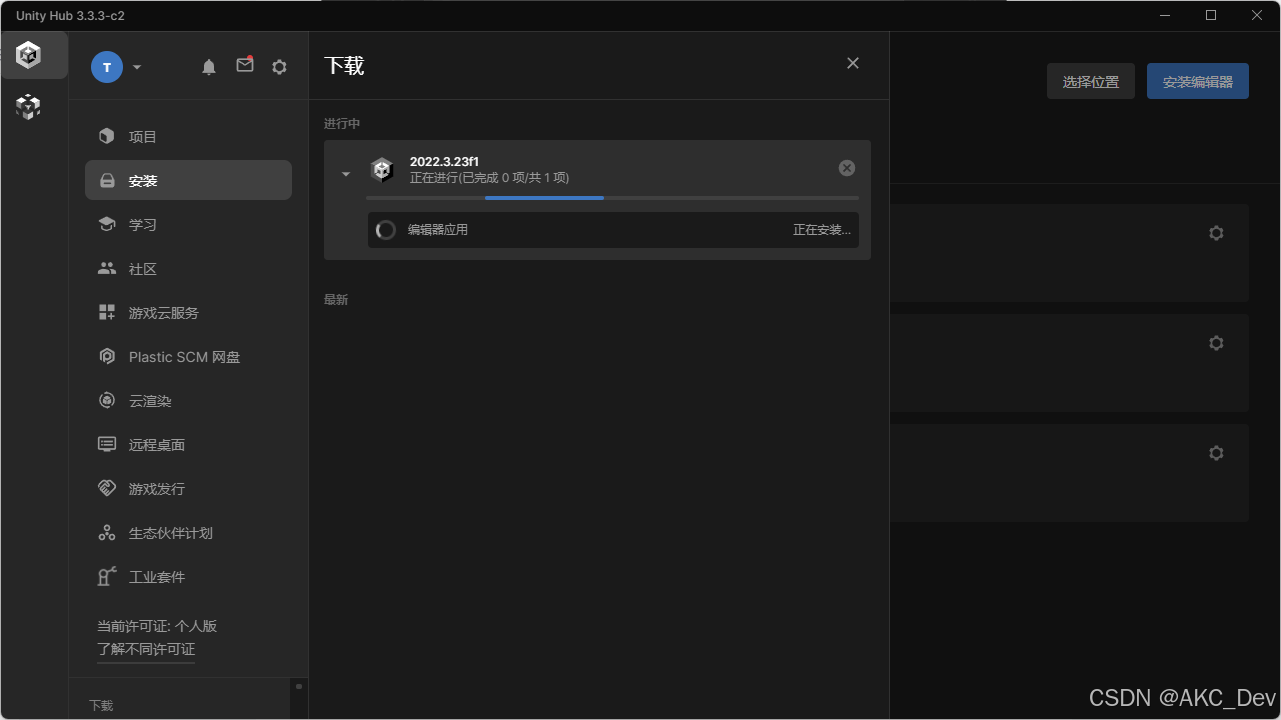Screen dimensions: 1281x720
Task: Click the 生态伙伴计划 nodes icon
Action: (107, 533)
